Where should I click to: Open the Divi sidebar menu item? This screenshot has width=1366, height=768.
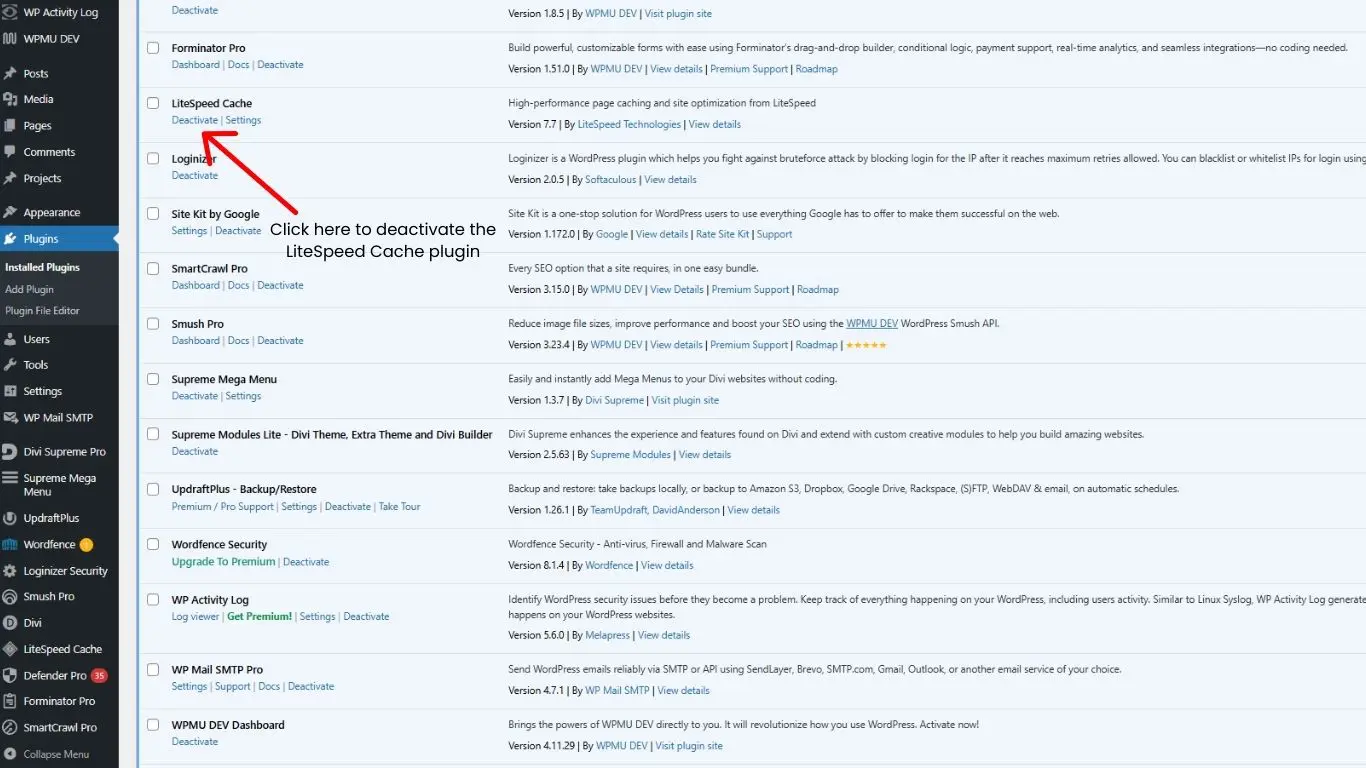33,622
